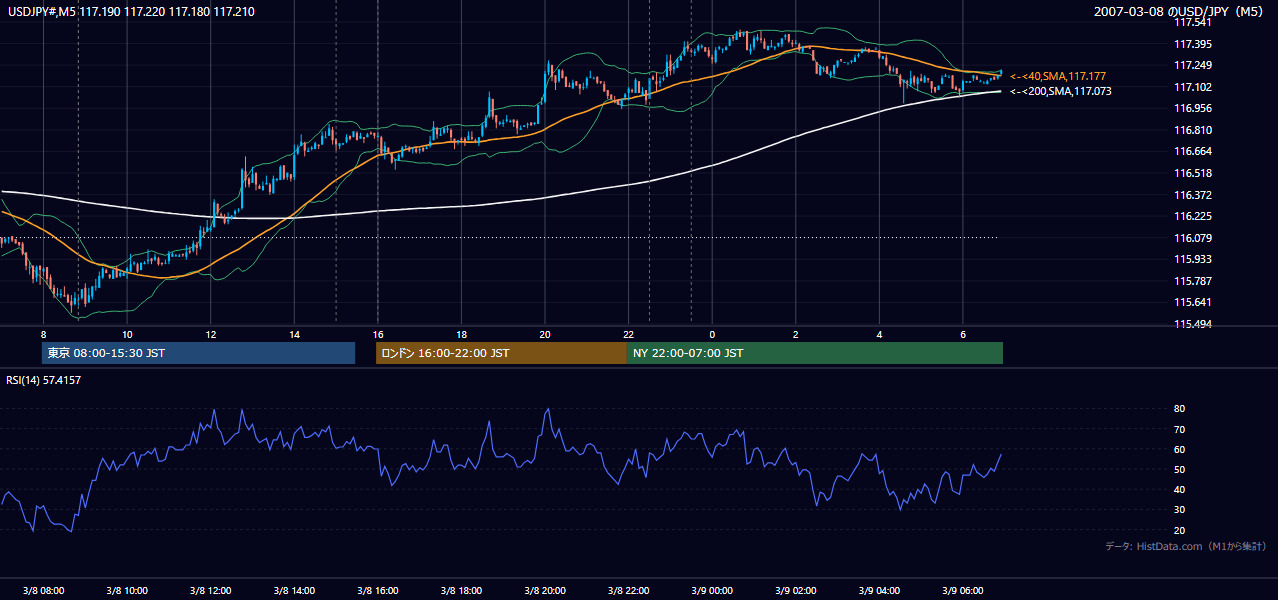The image size is (1278, 600).
Task: Click price axis value 116.225
Action: tap(1193, 216)
